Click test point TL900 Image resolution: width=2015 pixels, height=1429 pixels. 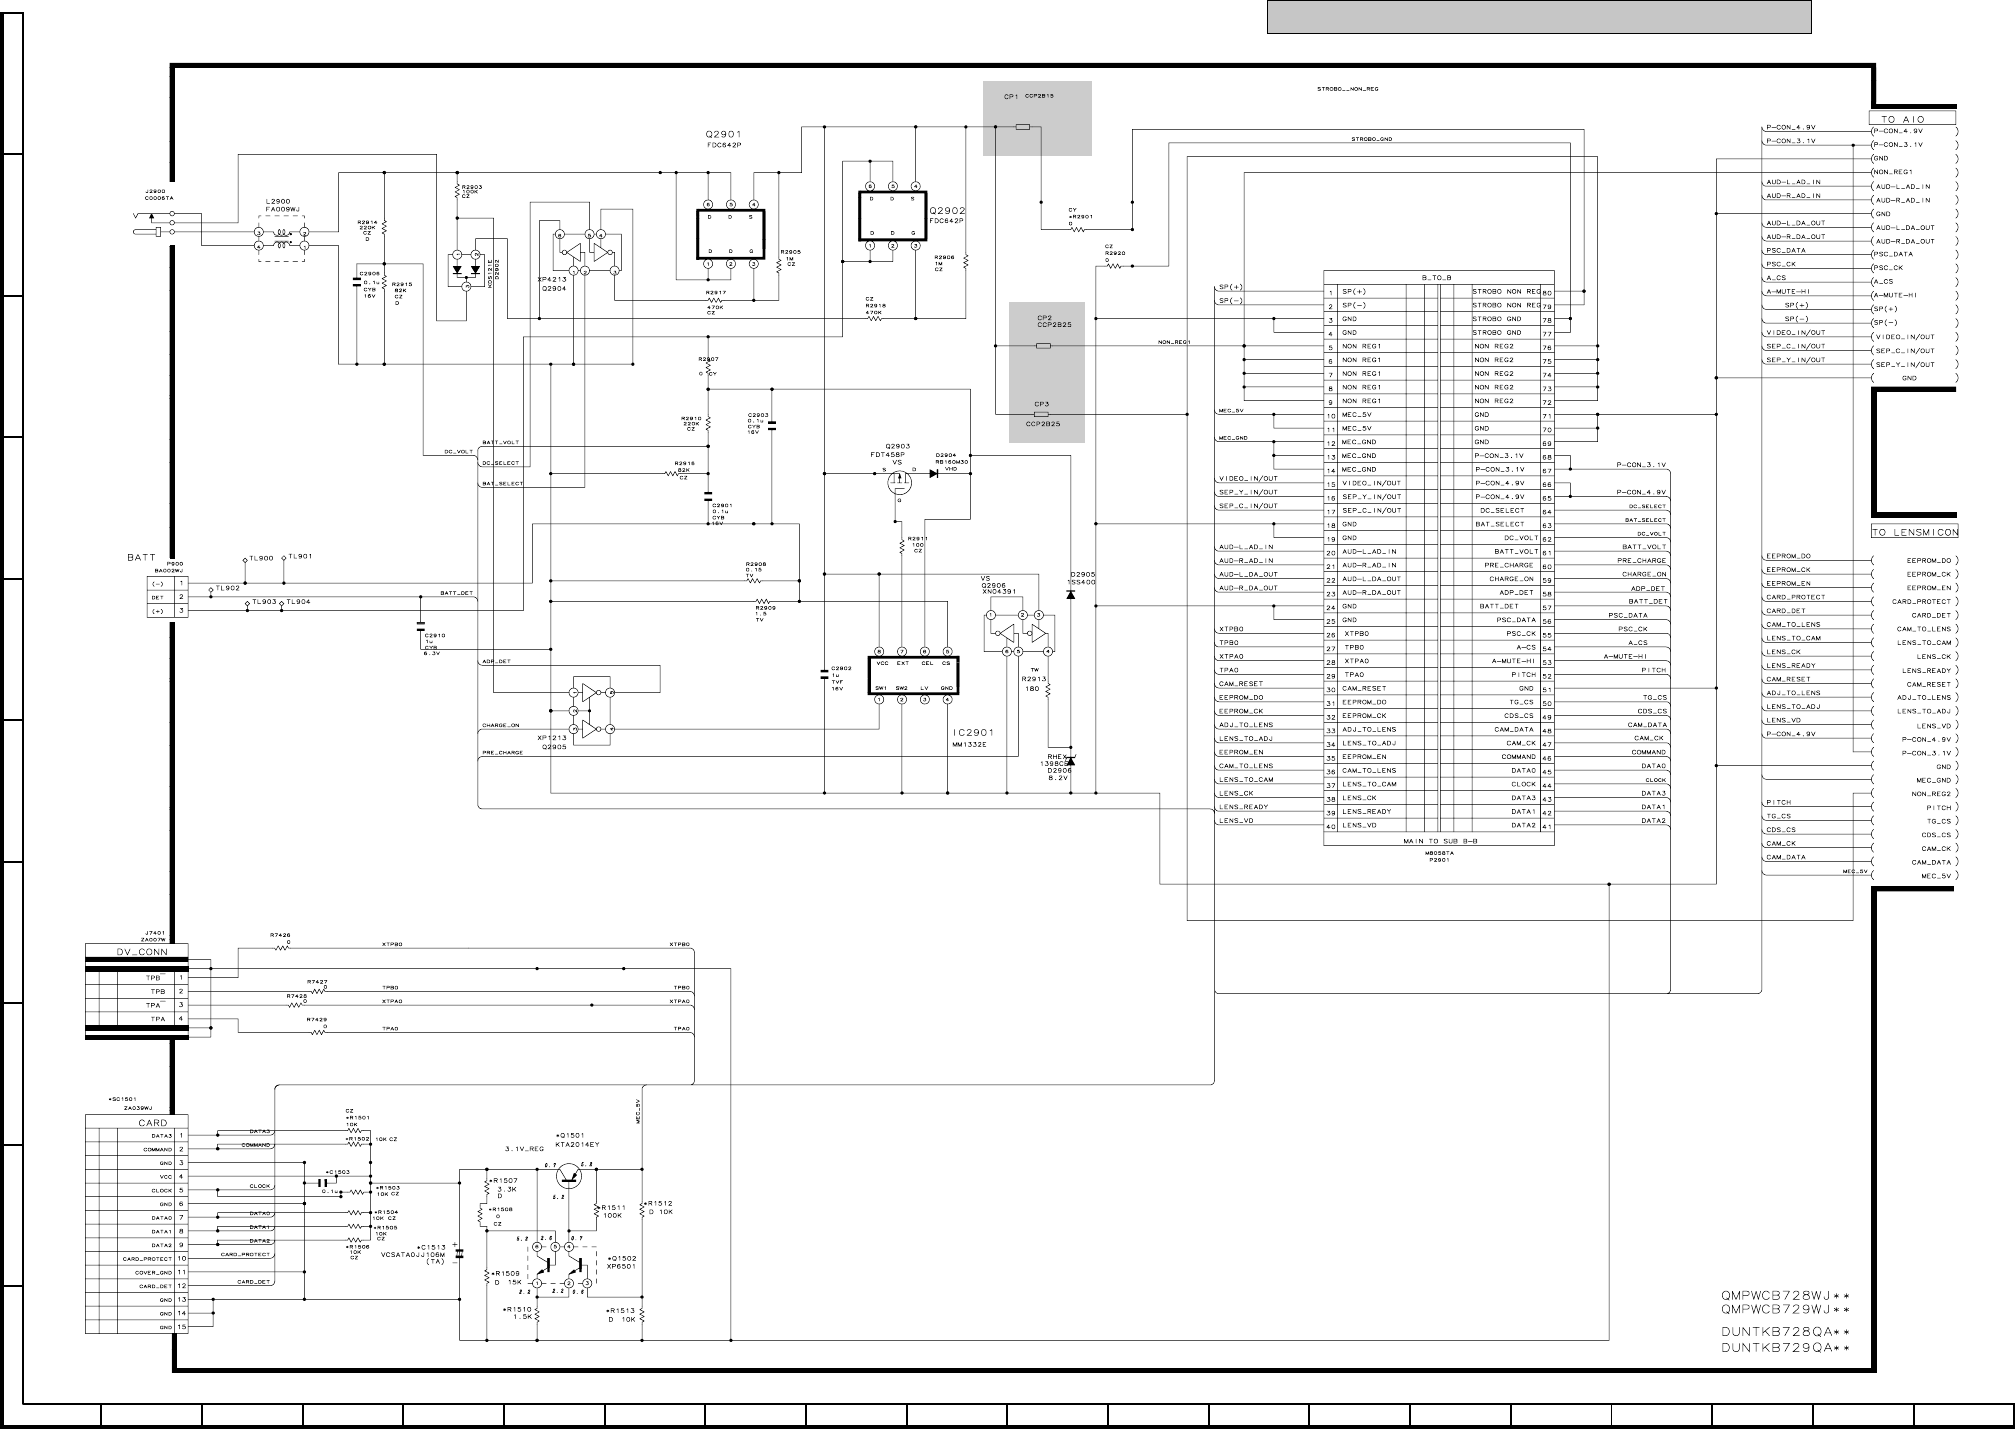(x=259, y=558)
